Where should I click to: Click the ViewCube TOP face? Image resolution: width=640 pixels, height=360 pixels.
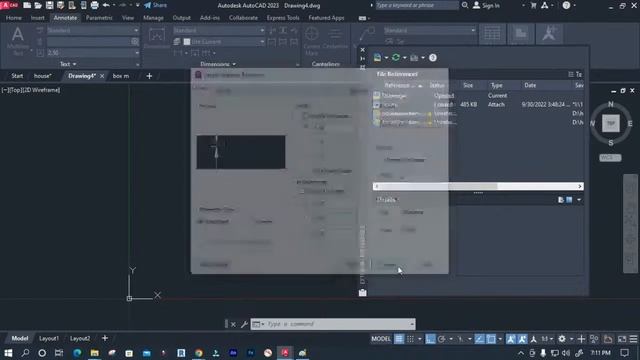click(611, 123)
